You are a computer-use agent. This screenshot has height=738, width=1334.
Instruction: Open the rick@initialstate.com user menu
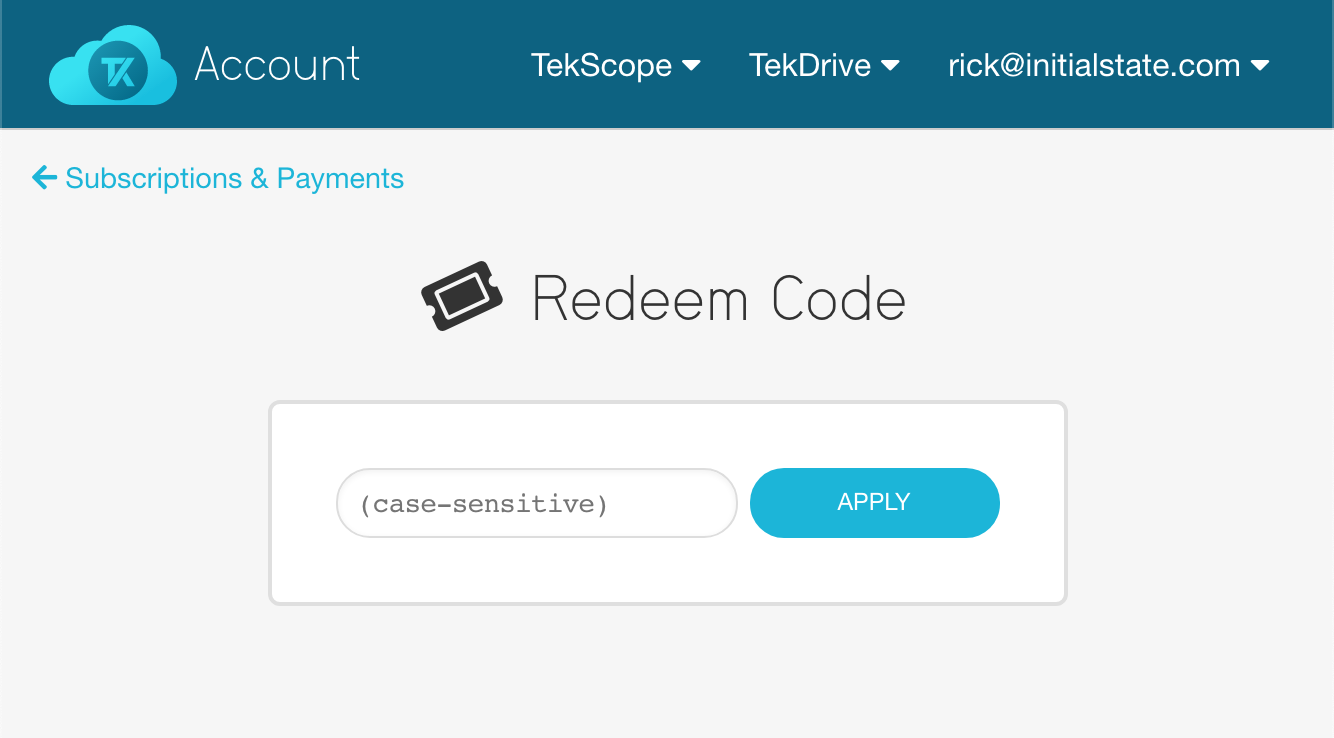point(1094,66)
